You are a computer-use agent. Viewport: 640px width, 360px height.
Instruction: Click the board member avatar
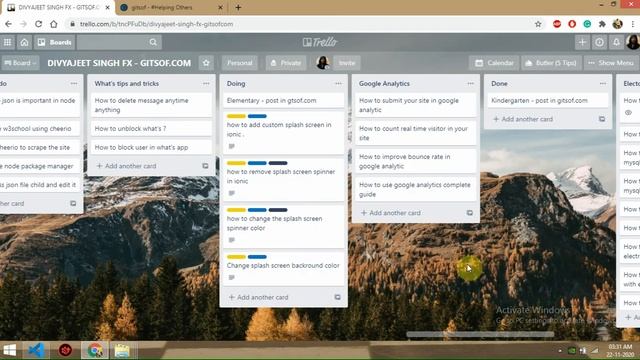click(323, 62)
